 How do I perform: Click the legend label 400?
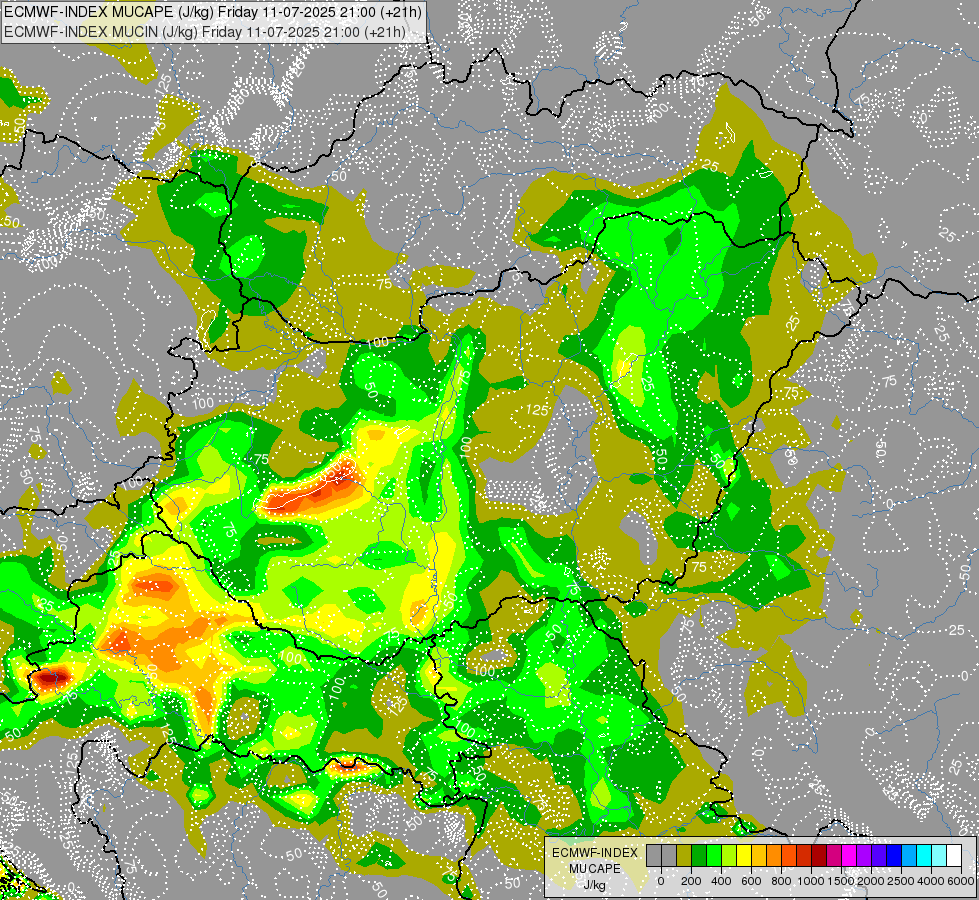pos(721,881)
